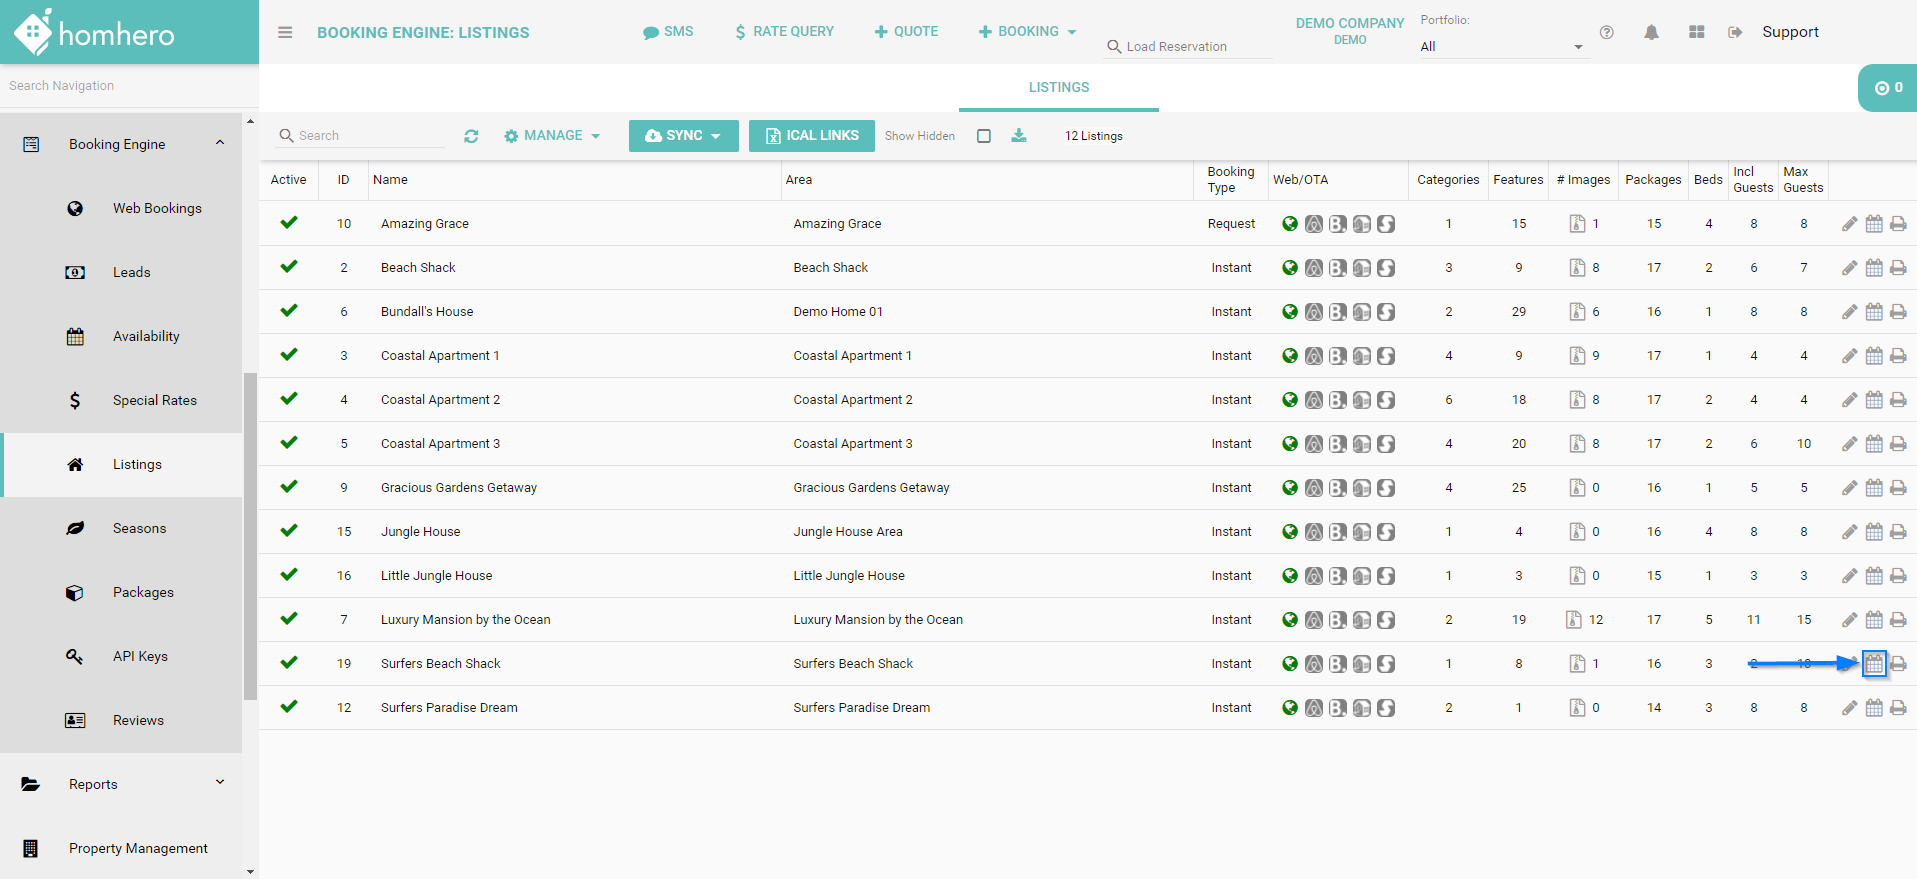Toggle the Show Hidden checkbox
The width and height of the screenshot is (1917, 879).
tap(984, 136)
